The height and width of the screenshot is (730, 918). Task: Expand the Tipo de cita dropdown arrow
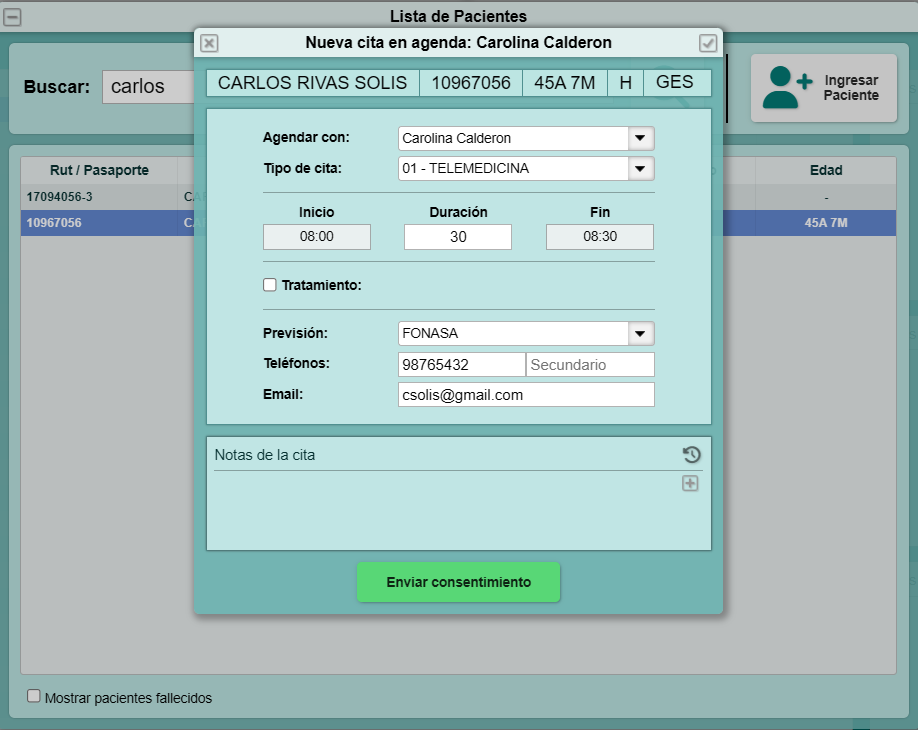(x=640, y=169)
